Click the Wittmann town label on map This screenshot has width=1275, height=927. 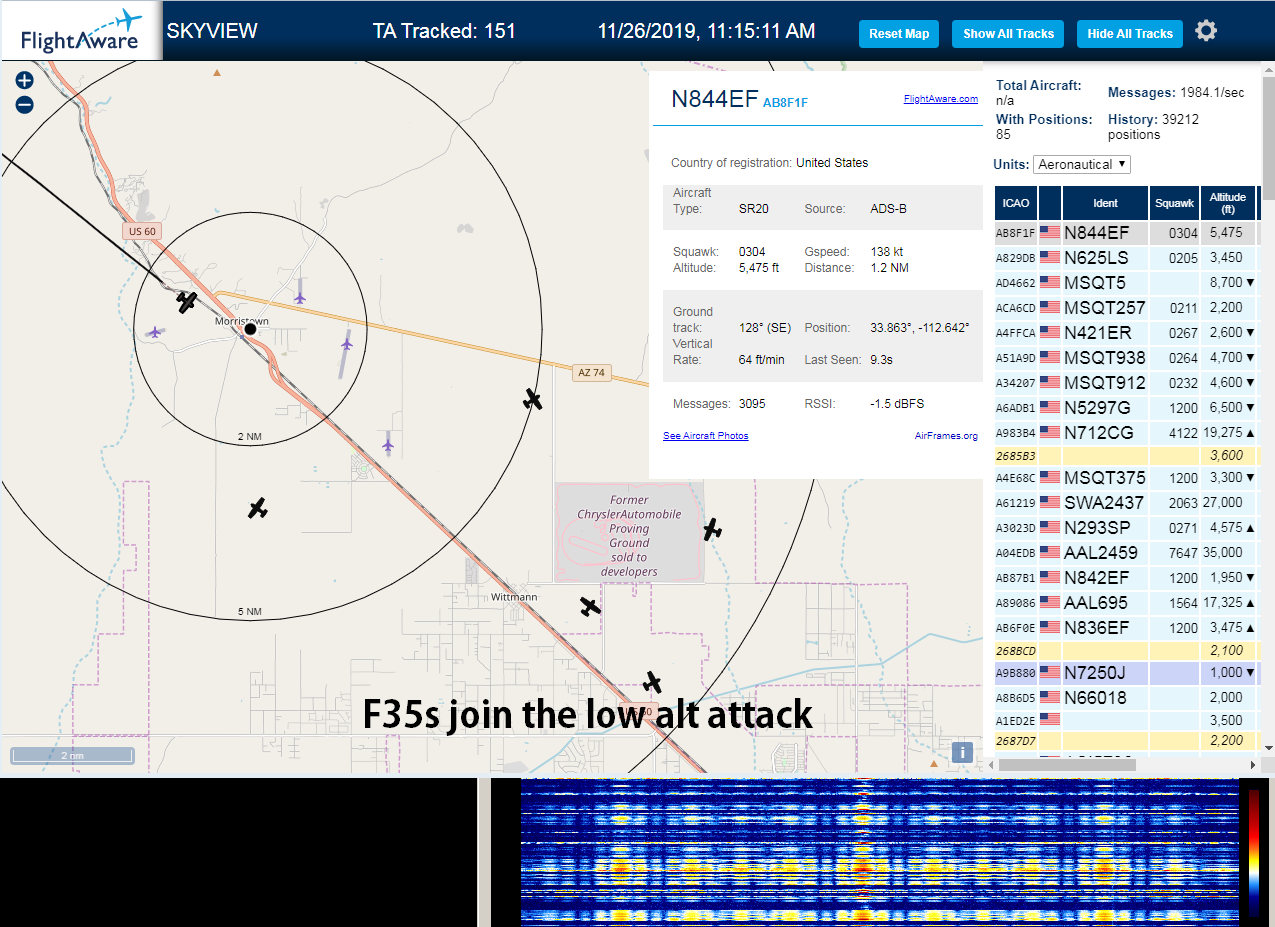click(x=514, y=597)
